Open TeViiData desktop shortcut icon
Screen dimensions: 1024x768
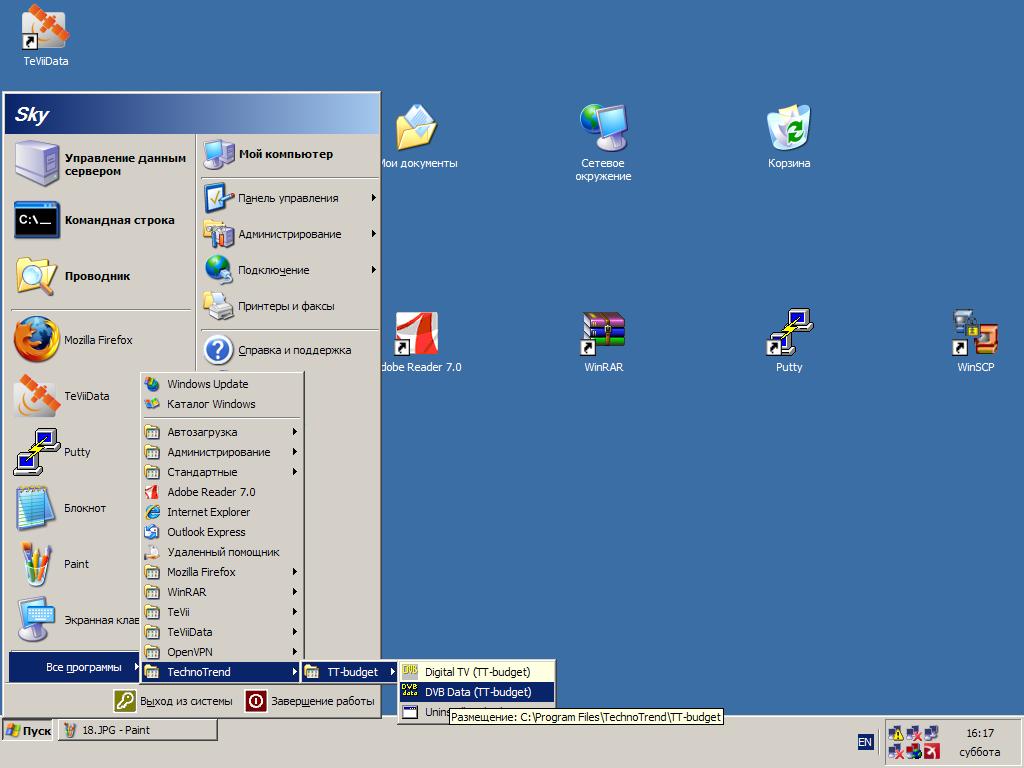46,36
